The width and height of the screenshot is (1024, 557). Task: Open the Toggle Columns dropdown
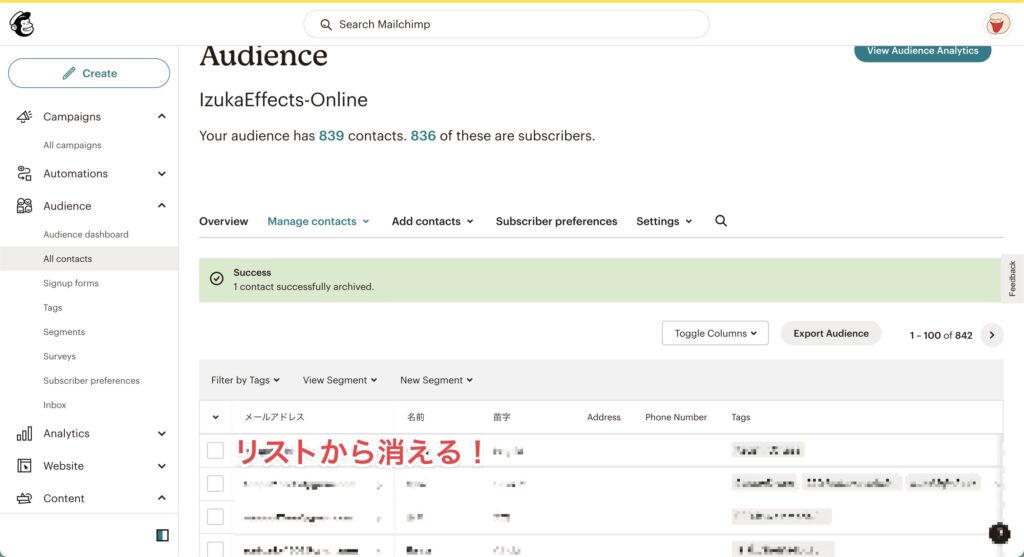[715, 333]
